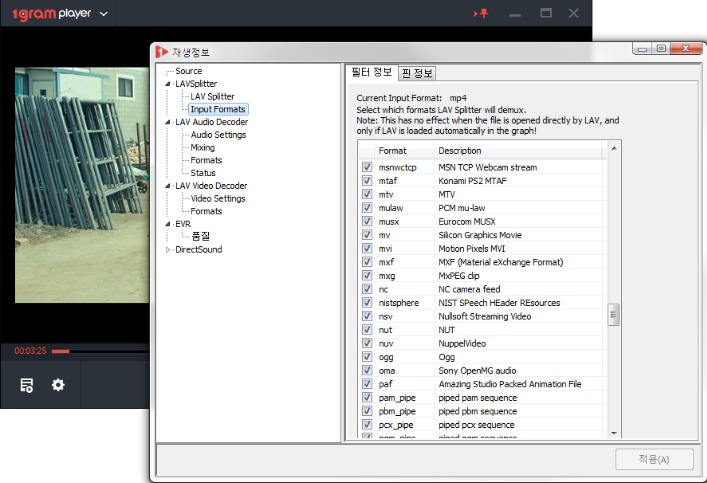
Task: Uncheck the pcx_pipe format checkbox
Action: coord(367,424)
